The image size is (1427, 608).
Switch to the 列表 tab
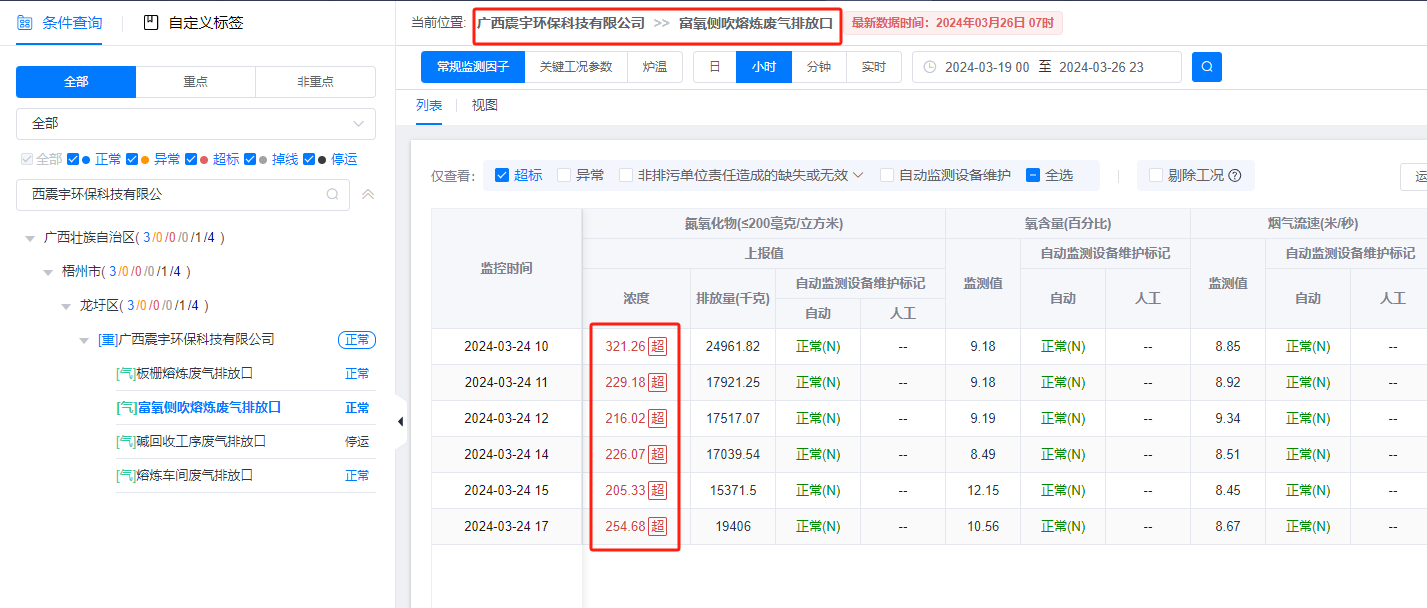click(x=429, y=105)
